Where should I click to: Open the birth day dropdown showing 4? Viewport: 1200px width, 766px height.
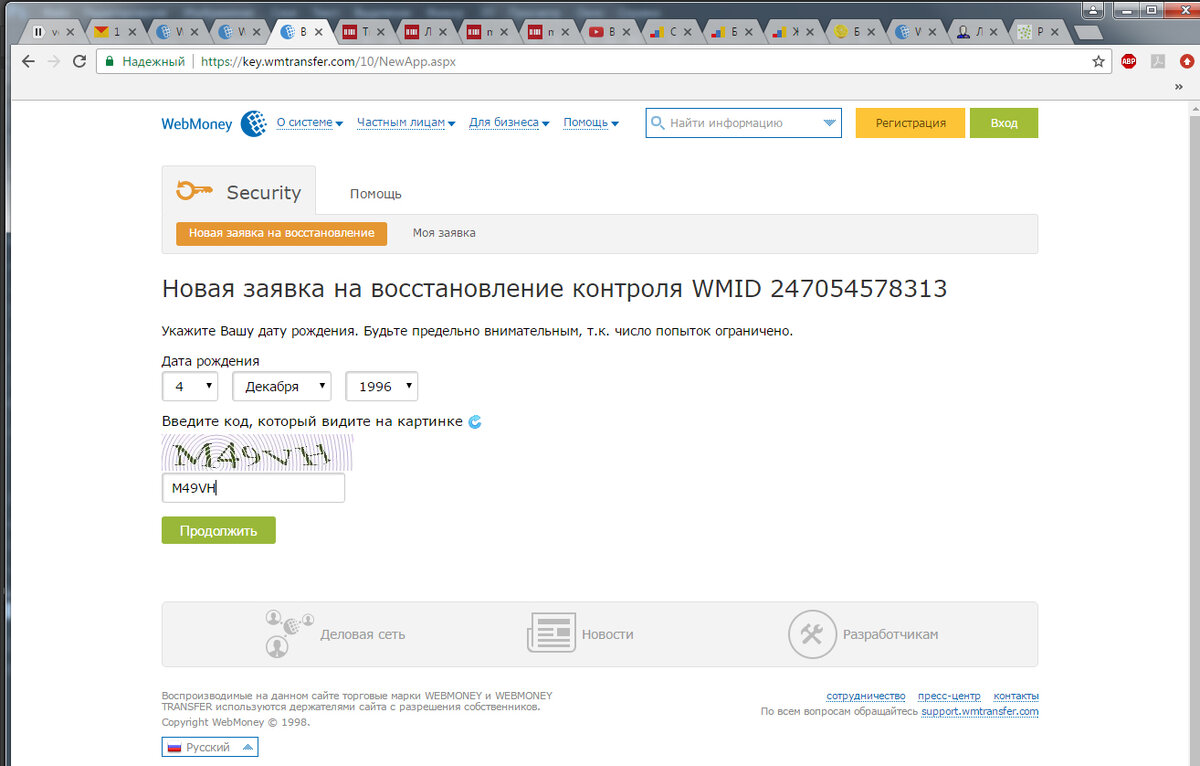click(x=190, y=386)
